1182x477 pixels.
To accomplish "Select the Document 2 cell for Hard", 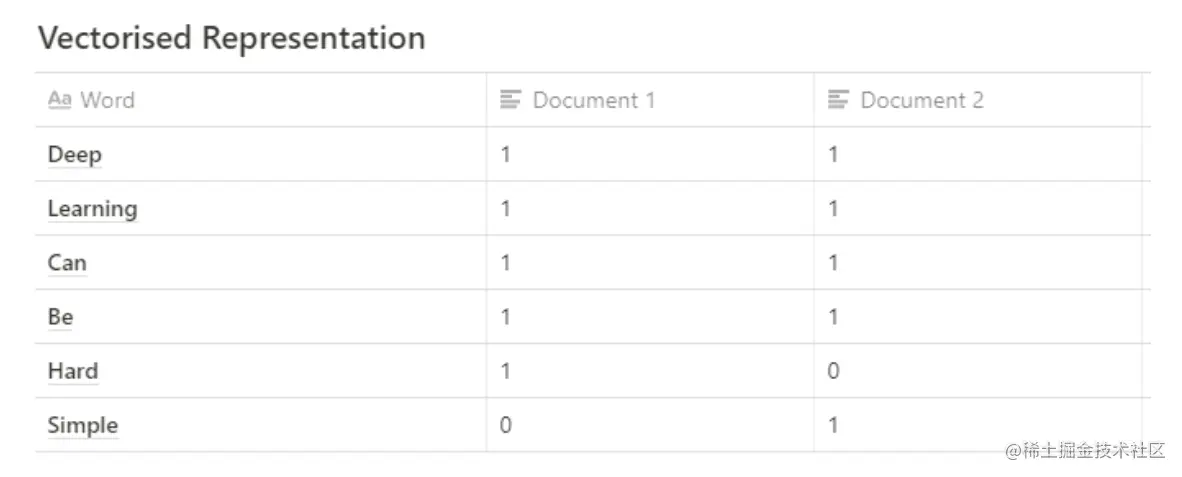I will 978,372.
